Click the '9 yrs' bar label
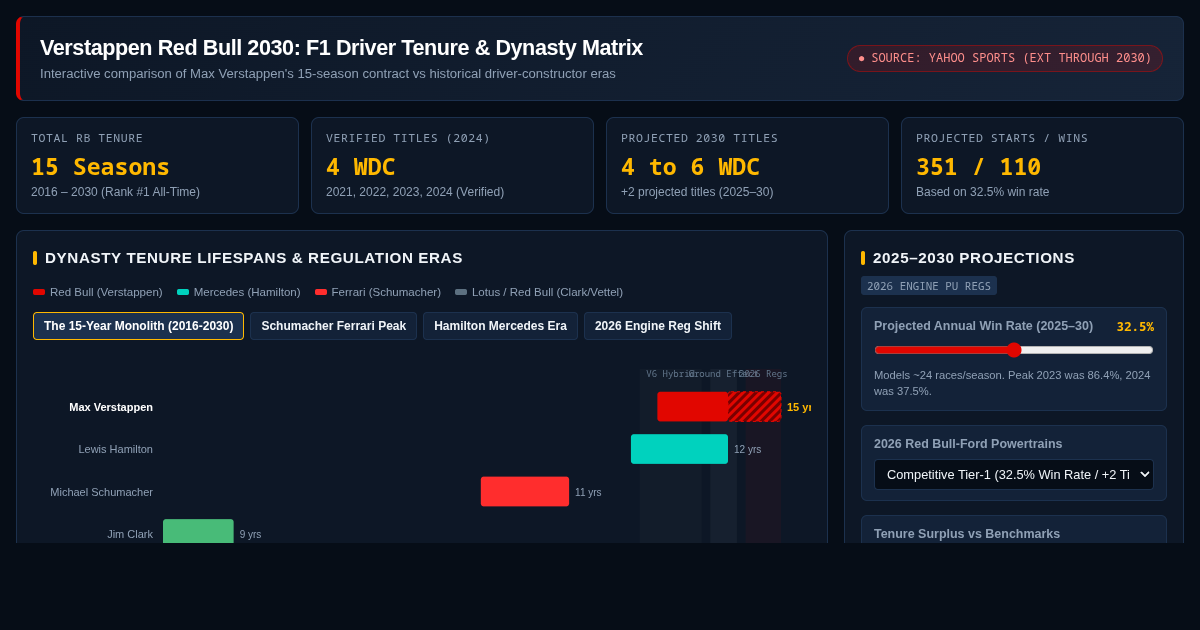Viewport: 1200px width, 630px height. point(250,534)
